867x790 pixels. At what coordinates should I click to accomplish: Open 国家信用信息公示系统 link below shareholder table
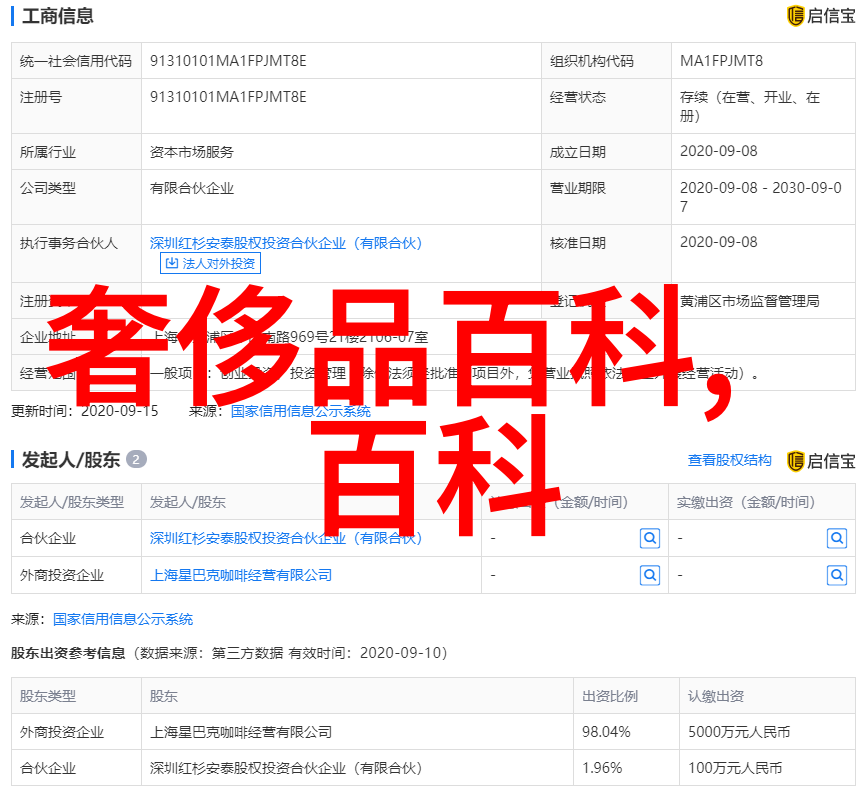[x=123, y=619]
